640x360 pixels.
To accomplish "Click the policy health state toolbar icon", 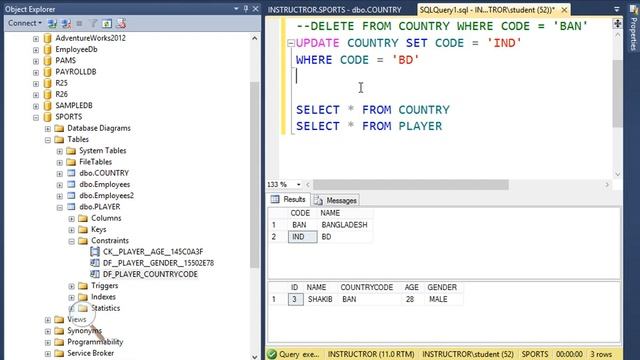I will pyautogui.click(x=121, y=24).
